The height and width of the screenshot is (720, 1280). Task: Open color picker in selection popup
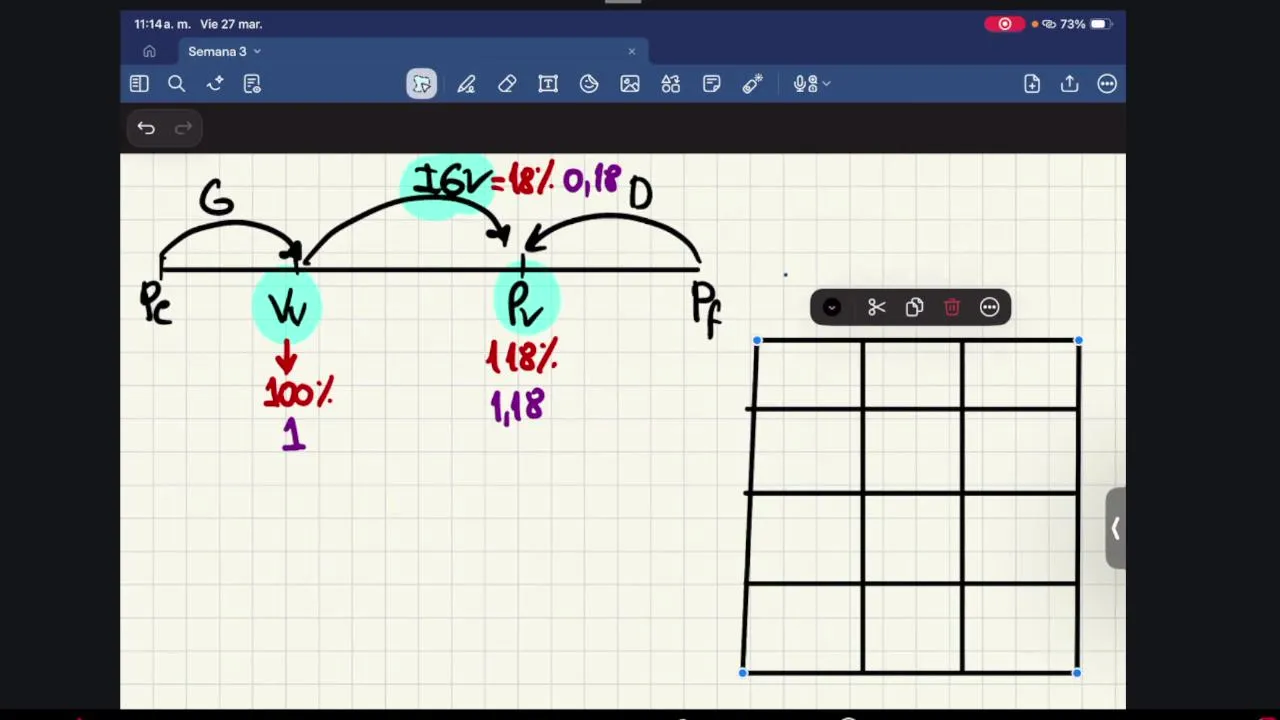(x=832, y=308)
